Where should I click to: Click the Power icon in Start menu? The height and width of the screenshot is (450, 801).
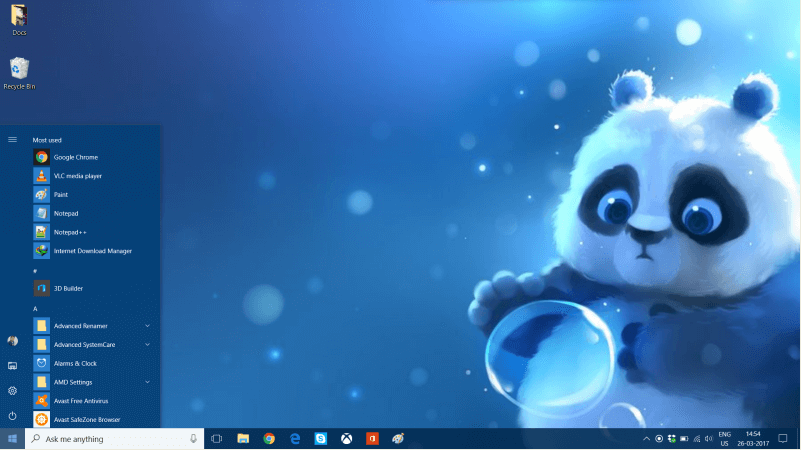[x=12, y=416]
